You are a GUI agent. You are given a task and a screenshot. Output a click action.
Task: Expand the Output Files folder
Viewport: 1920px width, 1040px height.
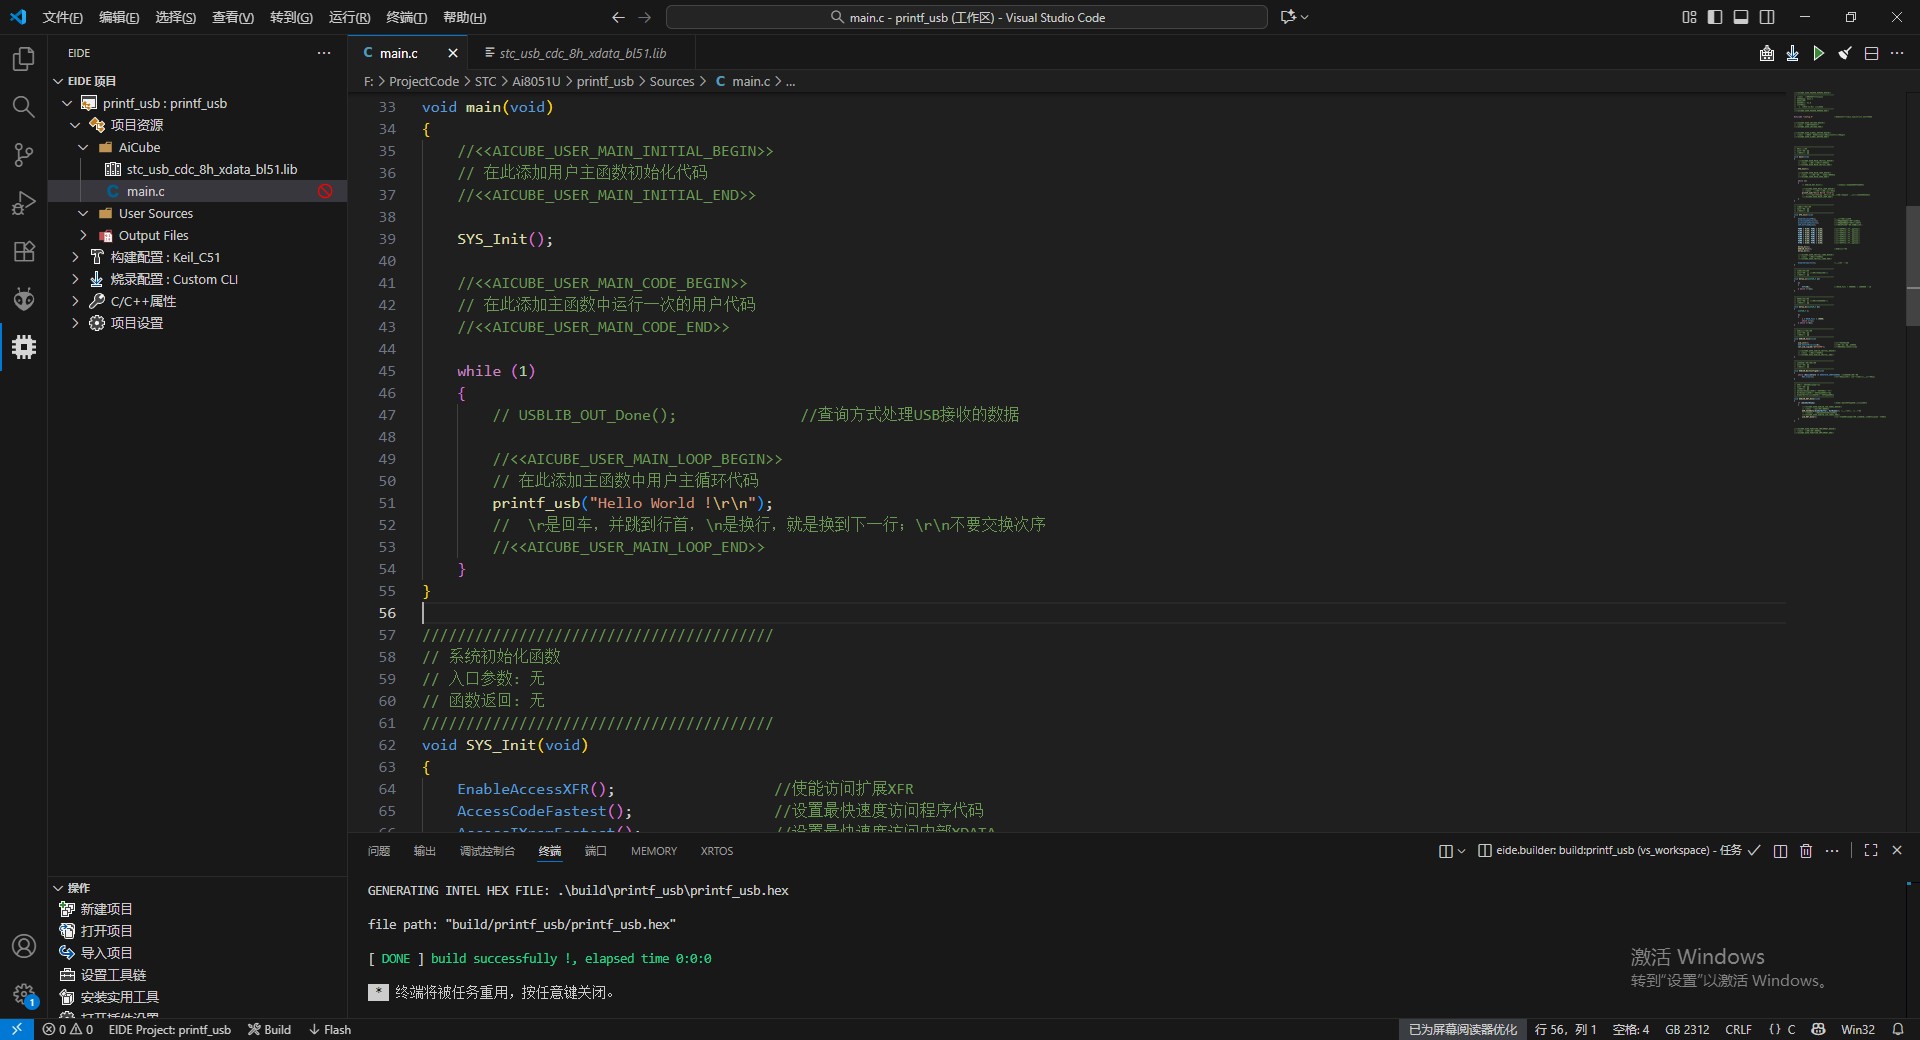(153, 235)
